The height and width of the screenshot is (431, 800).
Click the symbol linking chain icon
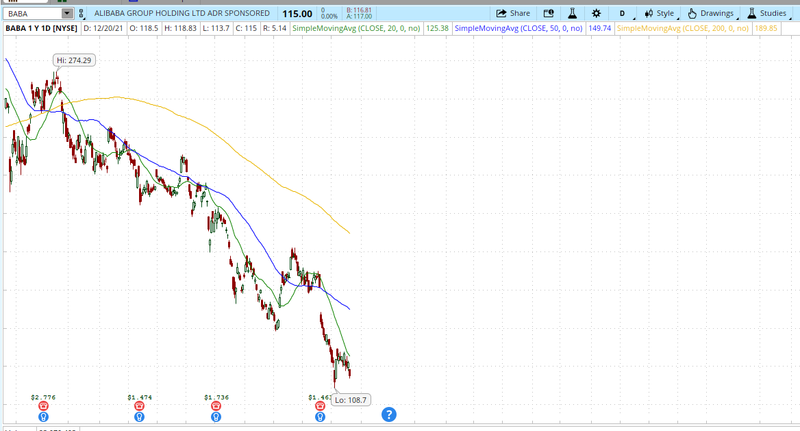pyautogui.click(x=81, y=13)
